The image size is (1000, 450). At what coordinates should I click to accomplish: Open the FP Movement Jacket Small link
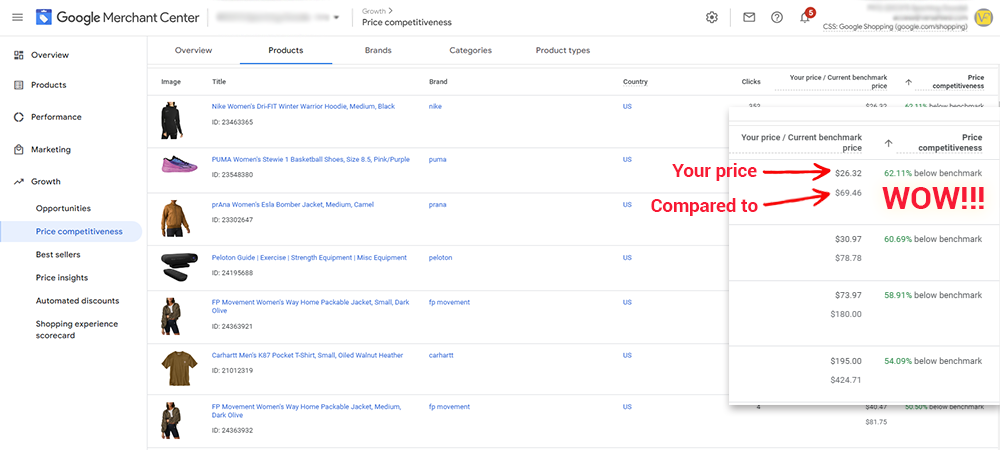(x=311, y=307)
